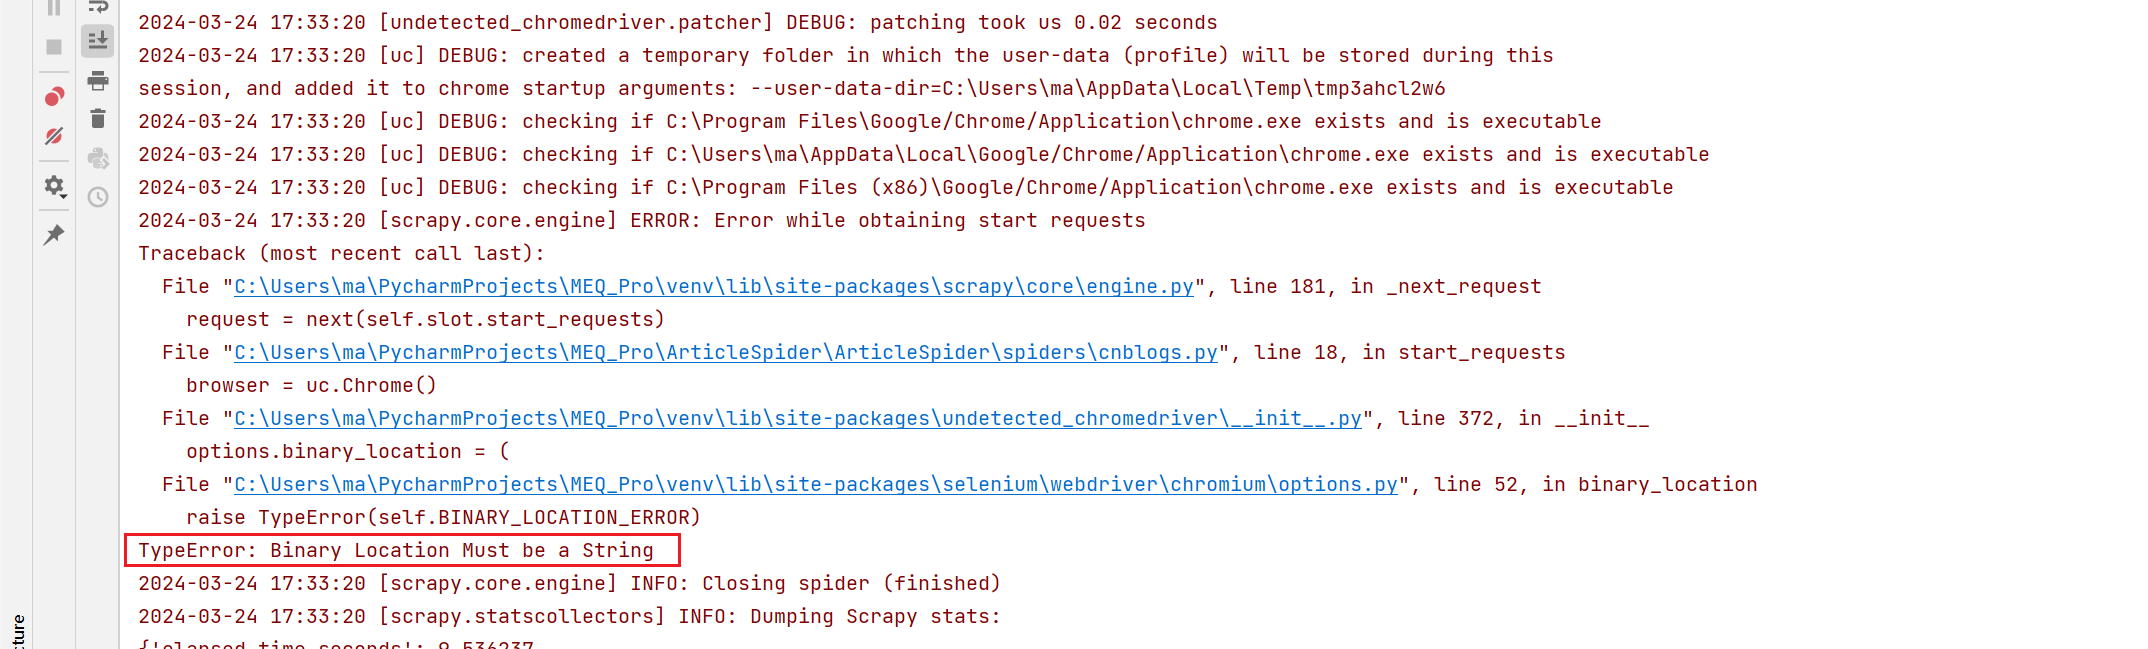The width and height of the screenshot is (2148, 649).
Task: Pin the console tab with pushpin icon
Action: click(54, 235)
